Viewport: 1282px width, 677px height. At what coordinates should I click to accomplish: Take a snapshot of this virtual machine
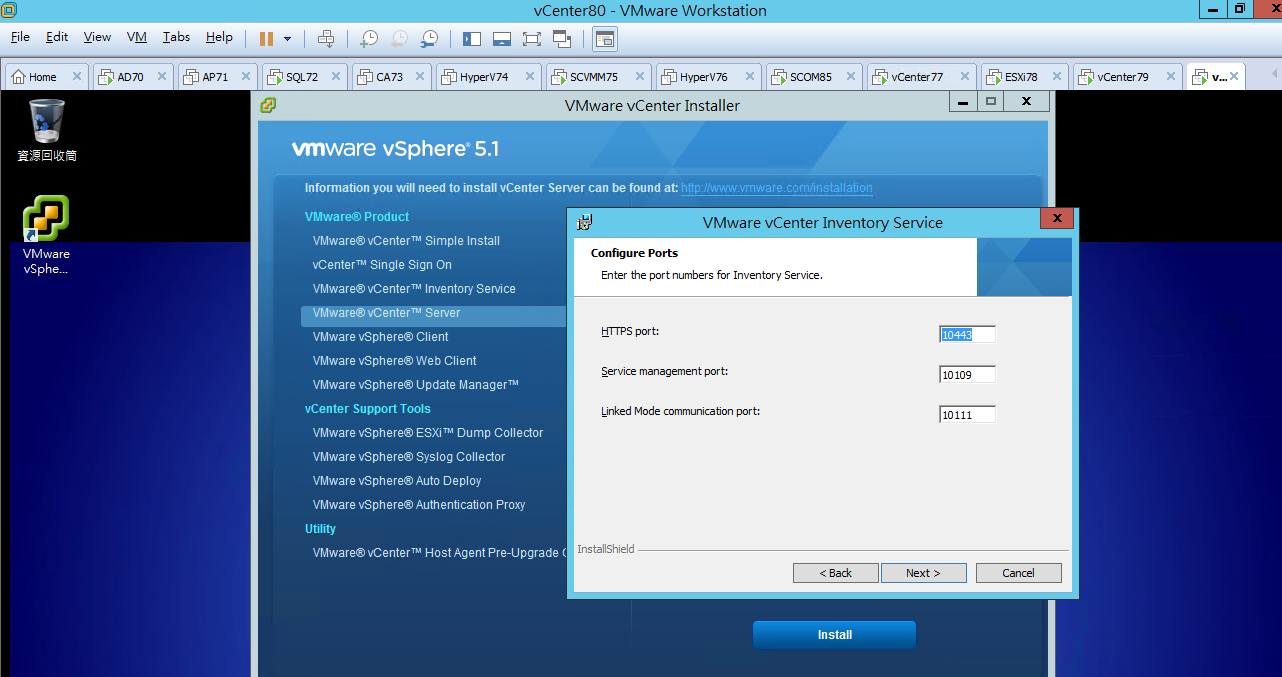click(x=369, y=39)
